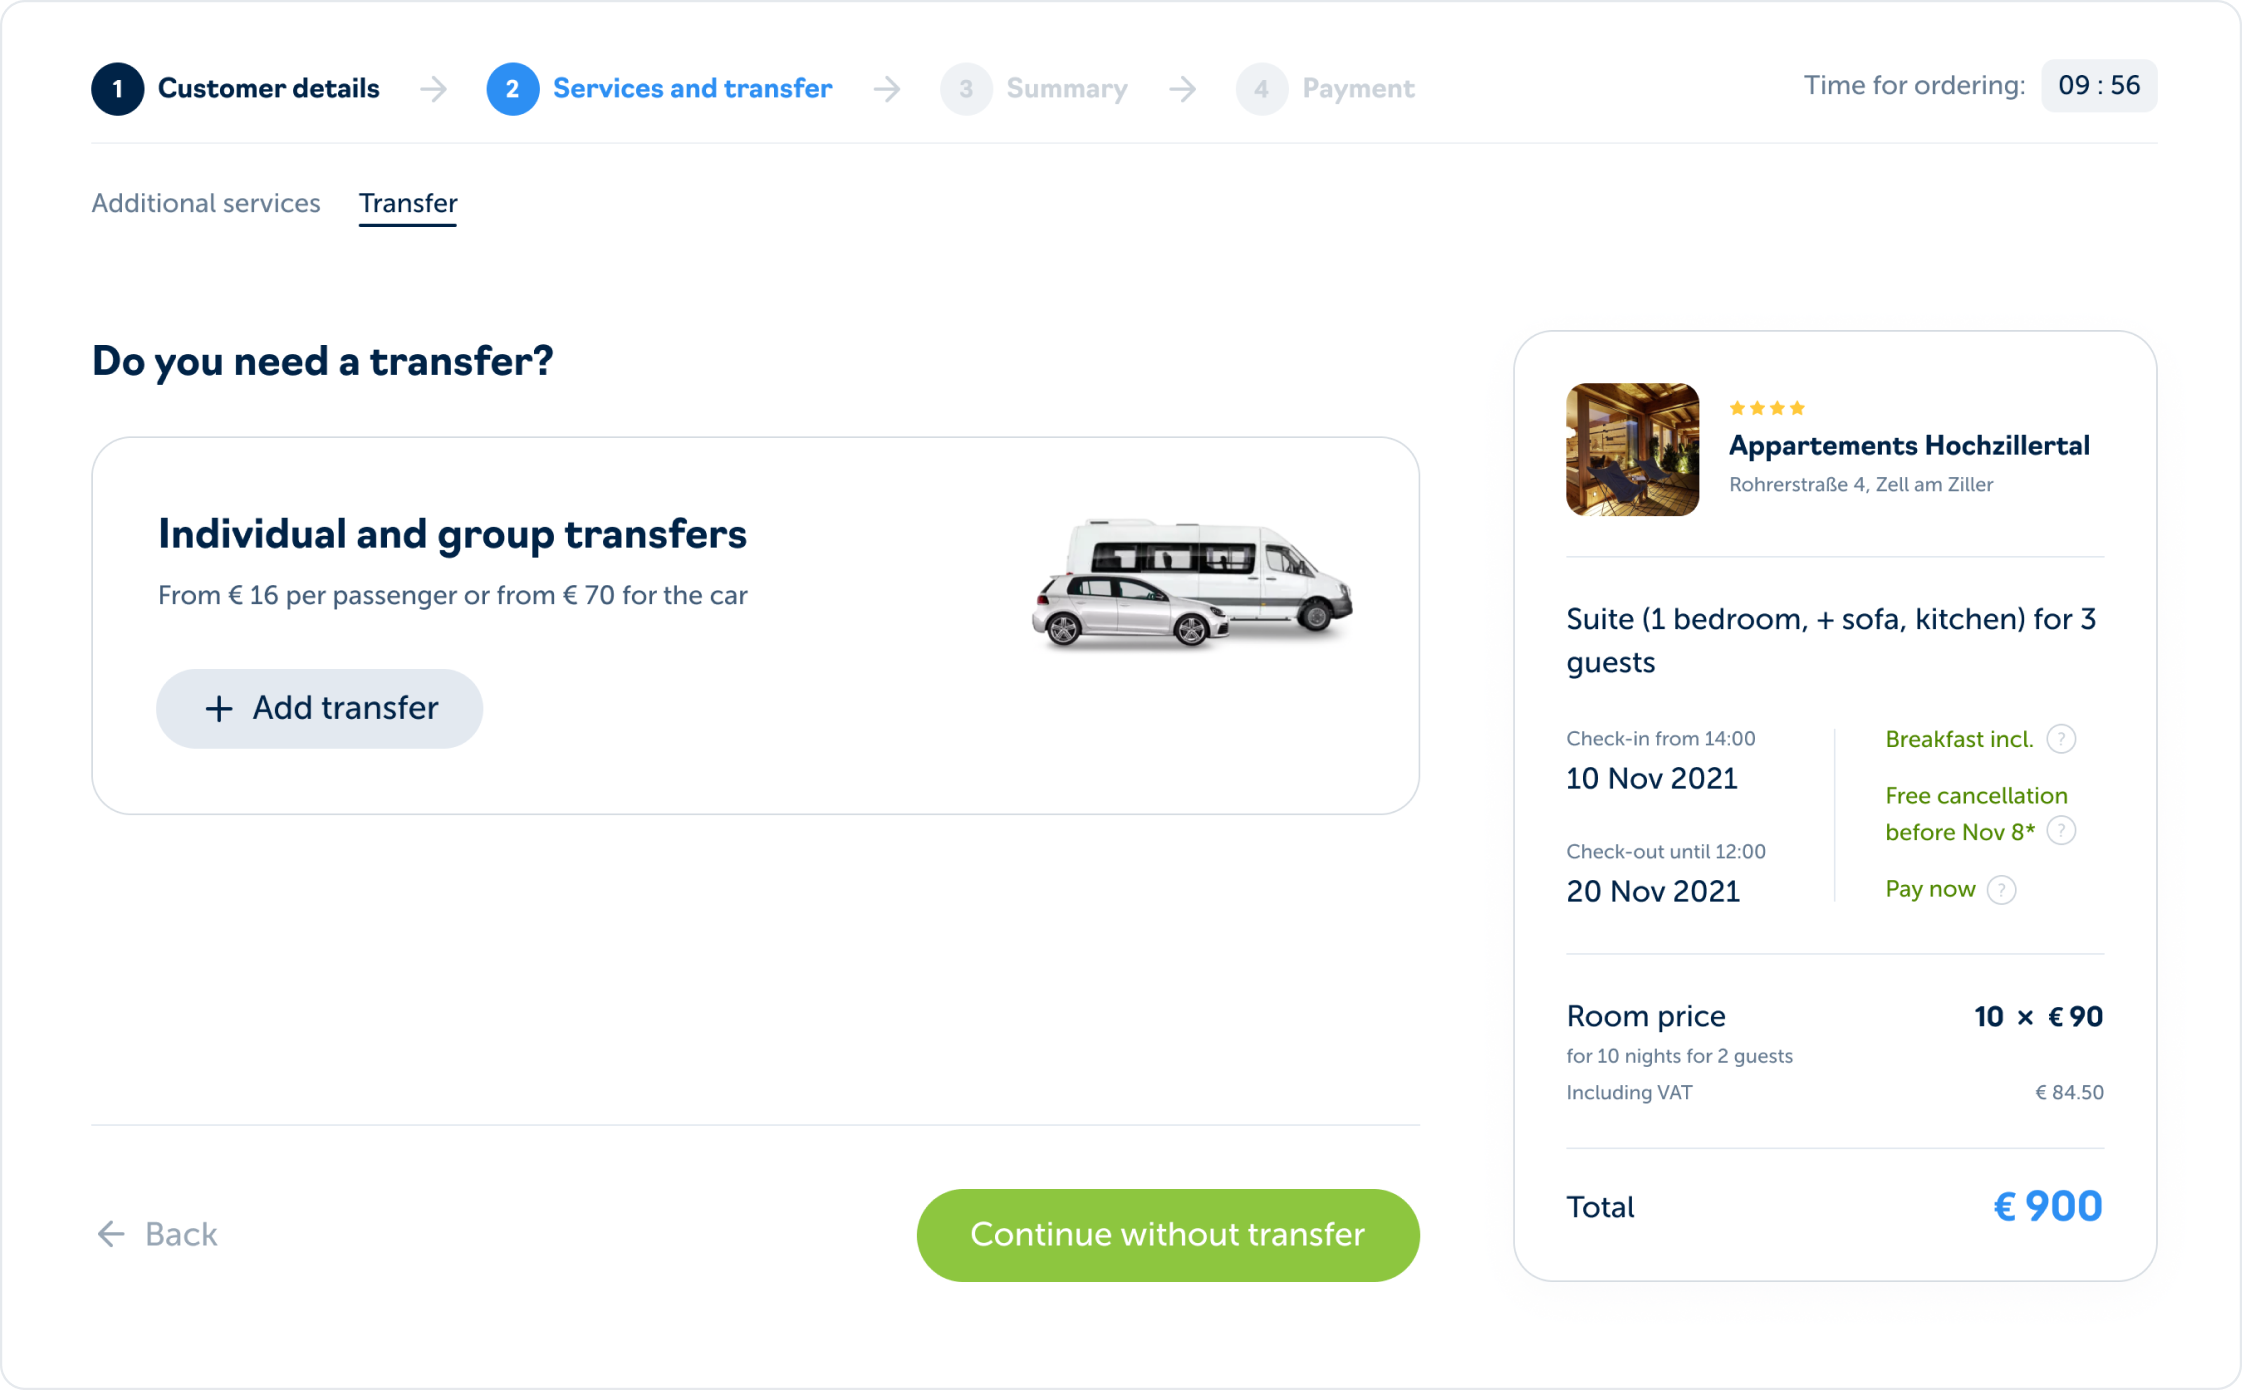Viewport: 2242px width, 1390px height.
Task: Switch to the Additional services tab
Action: [x=206, y=203]
